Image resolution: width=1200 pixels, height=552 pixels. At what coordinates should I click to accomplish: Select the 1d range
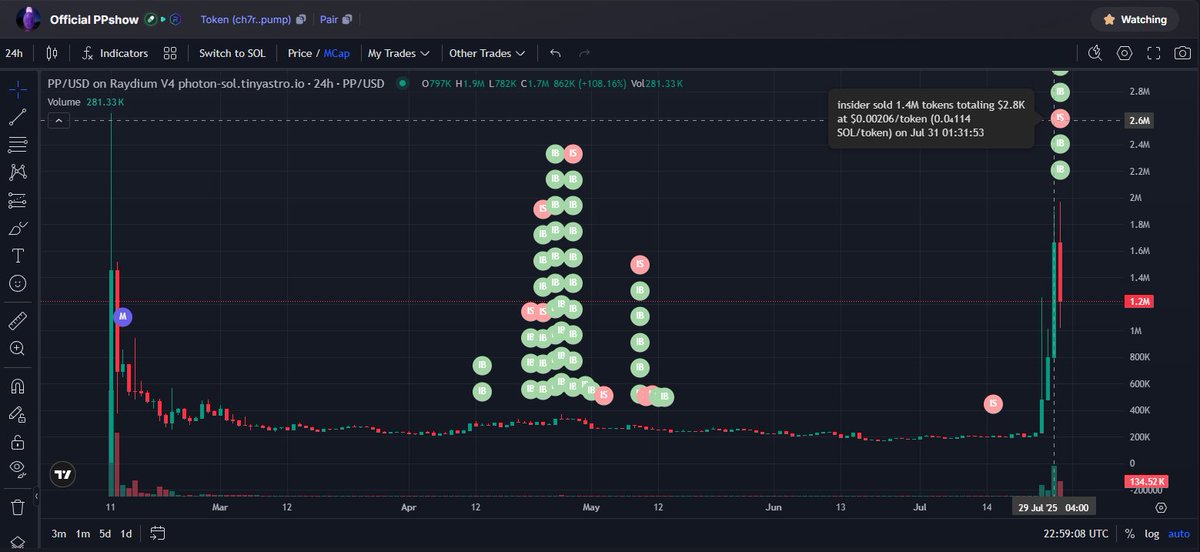(x=126, y=533)
